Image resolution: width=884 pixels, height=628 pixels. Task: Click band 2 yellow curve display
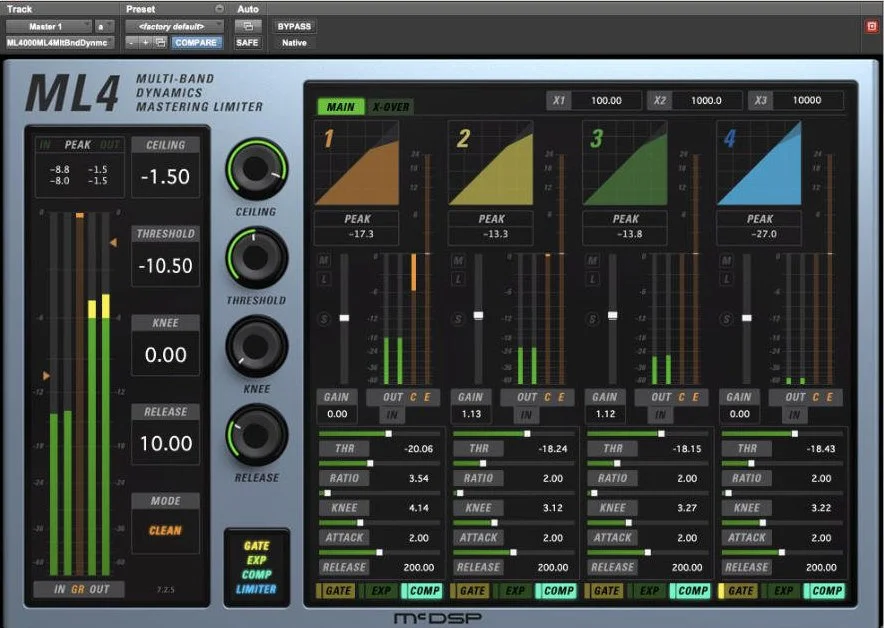click(x=490, y=163)
